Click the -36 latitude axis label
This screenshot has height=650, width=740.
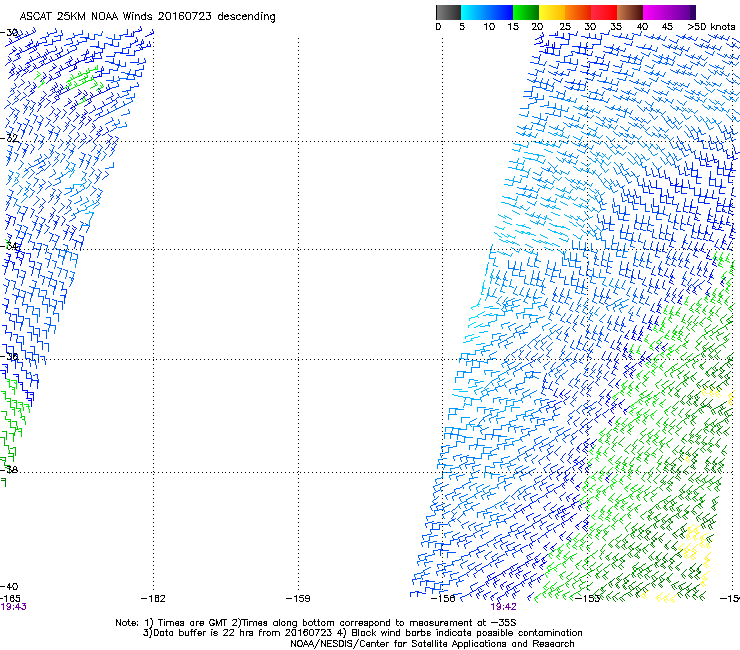pyautogui.click(x=9, y=356)
